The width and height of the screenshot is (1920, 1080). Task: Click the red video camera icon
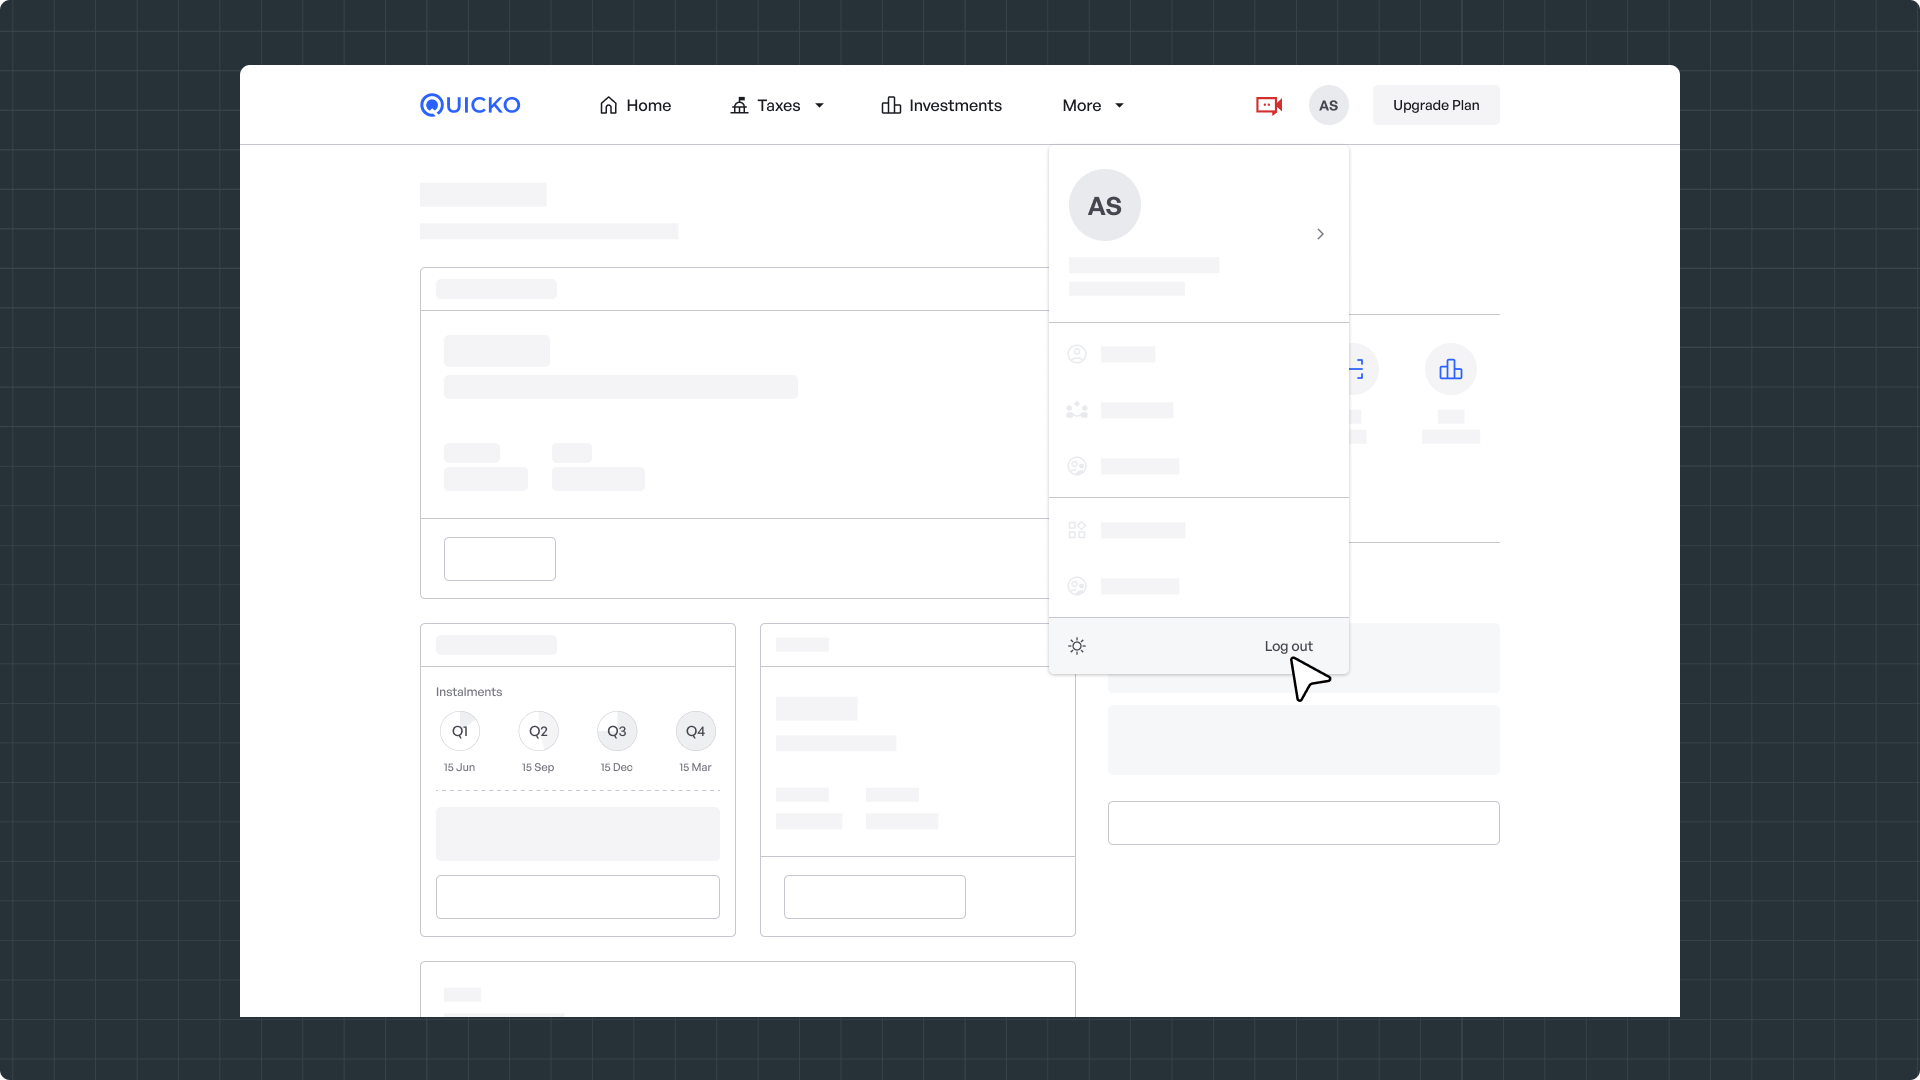(1269, 105)
